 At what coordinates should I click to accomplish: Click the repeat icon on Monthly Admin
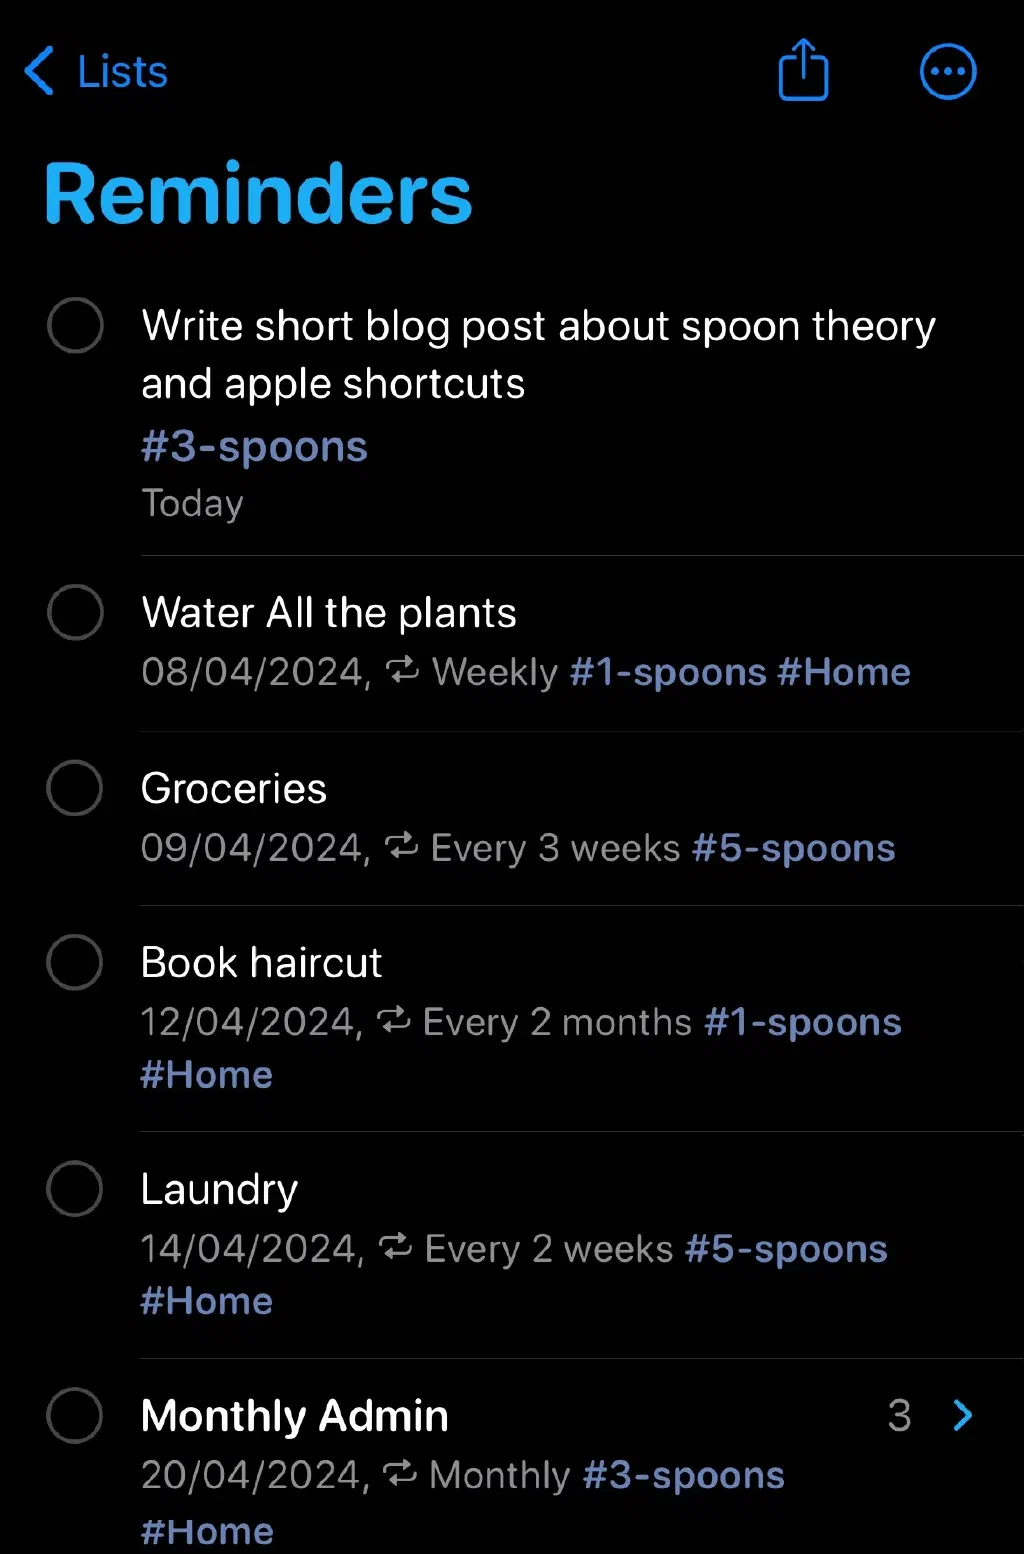click(x=400, y=1472)
